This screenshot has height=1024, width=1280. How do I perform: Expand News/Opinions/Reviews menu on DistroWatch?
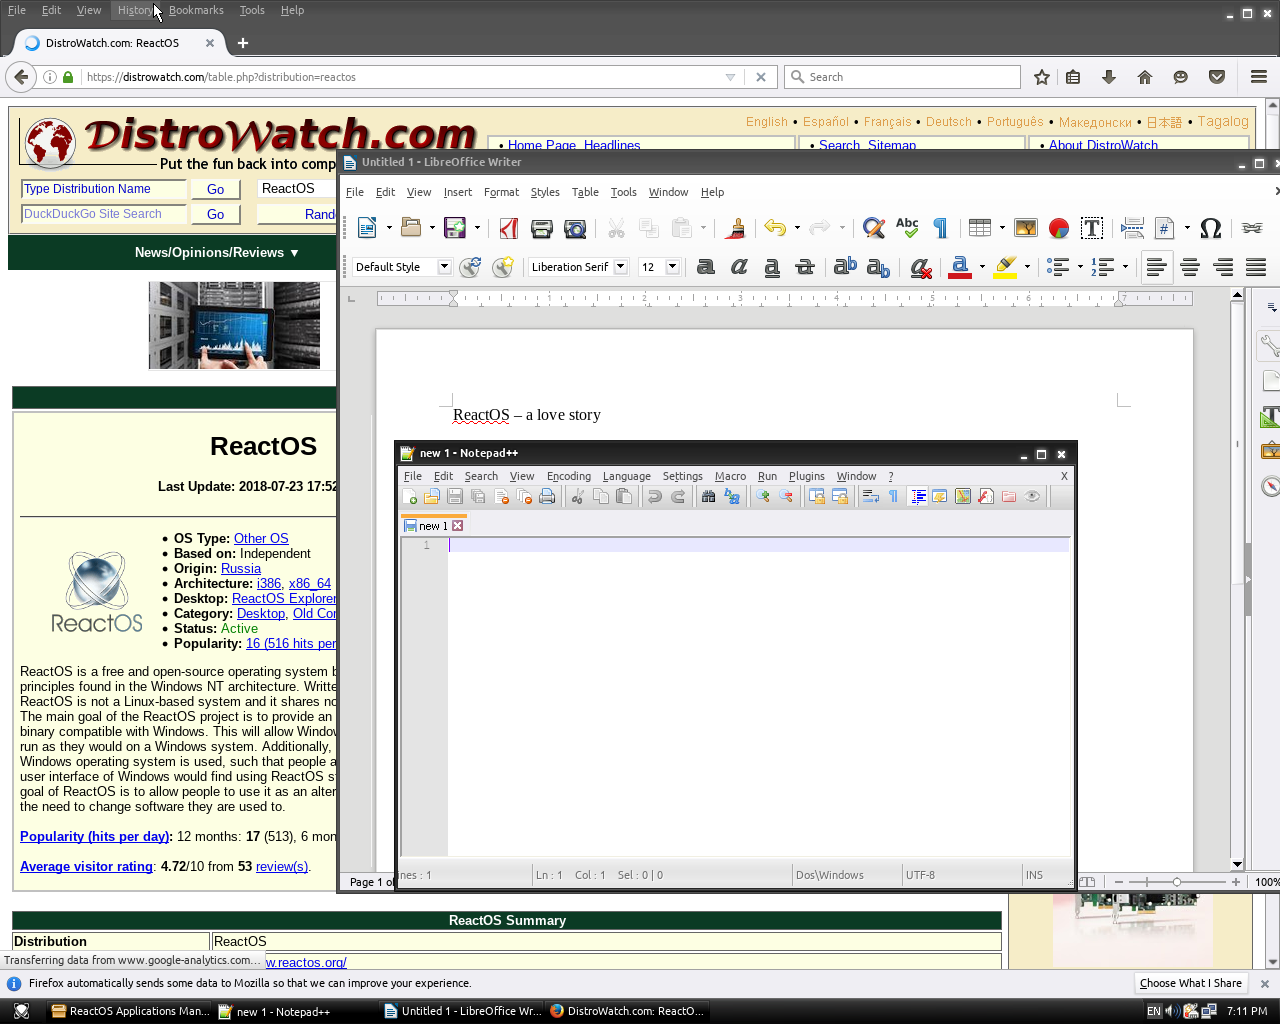click(x=217, y=253)
